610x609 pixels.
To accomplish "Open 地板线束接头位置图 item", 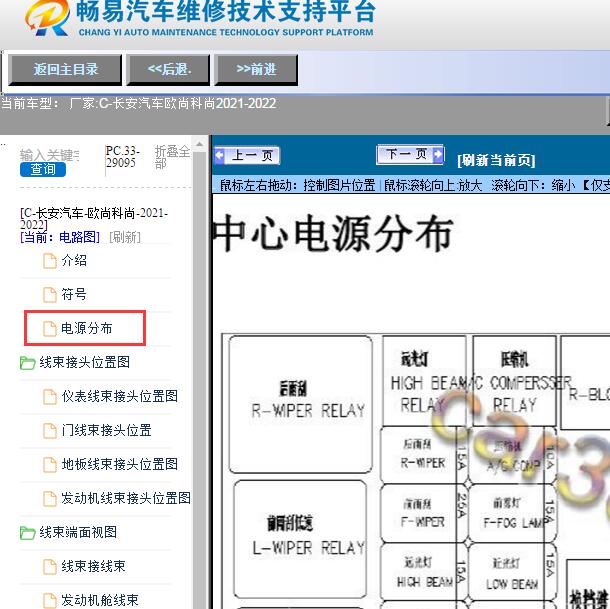I will pos(119,464).
